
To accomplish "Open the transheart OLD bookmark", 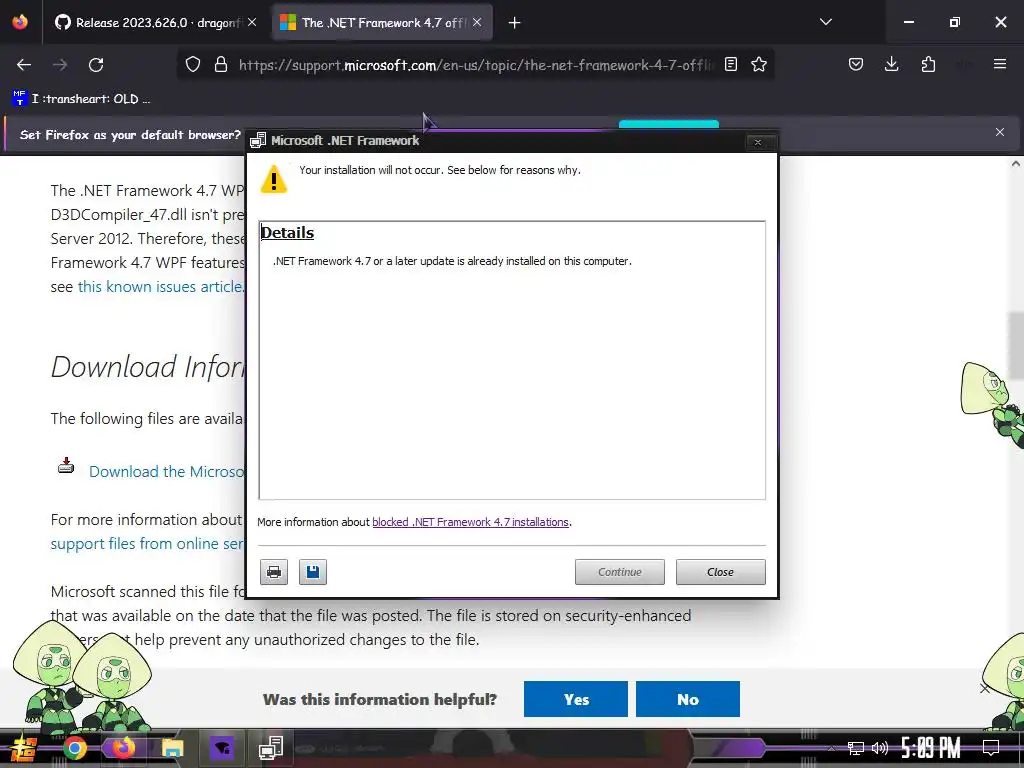I will [x=82, y=99].
